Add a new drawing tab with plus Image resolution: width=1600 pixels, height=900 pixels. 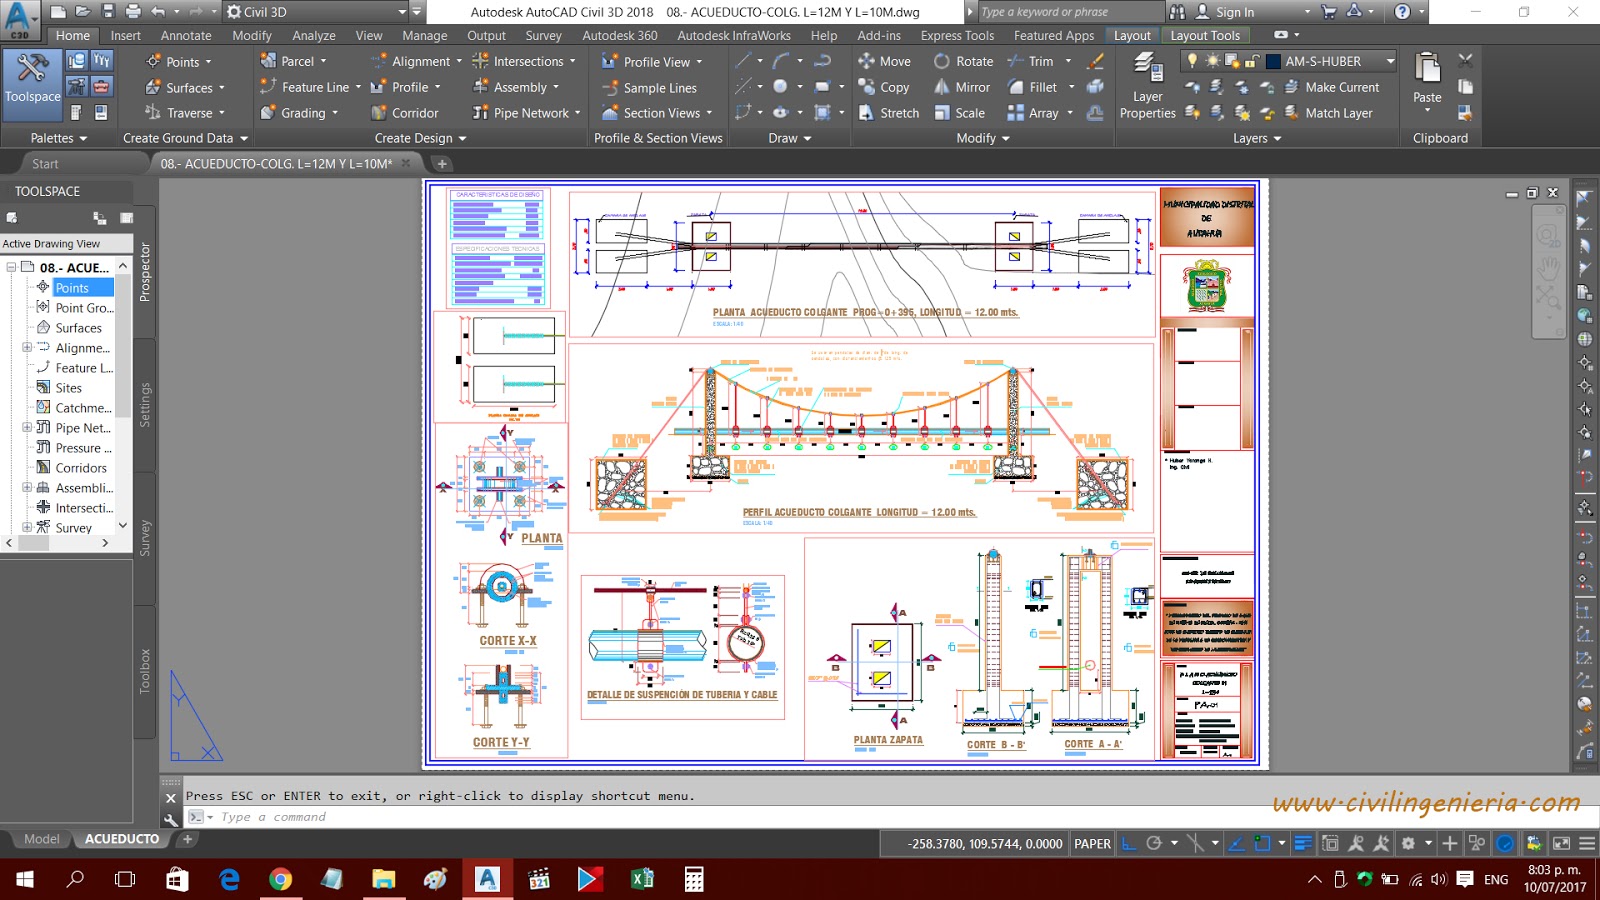point(442,164)
